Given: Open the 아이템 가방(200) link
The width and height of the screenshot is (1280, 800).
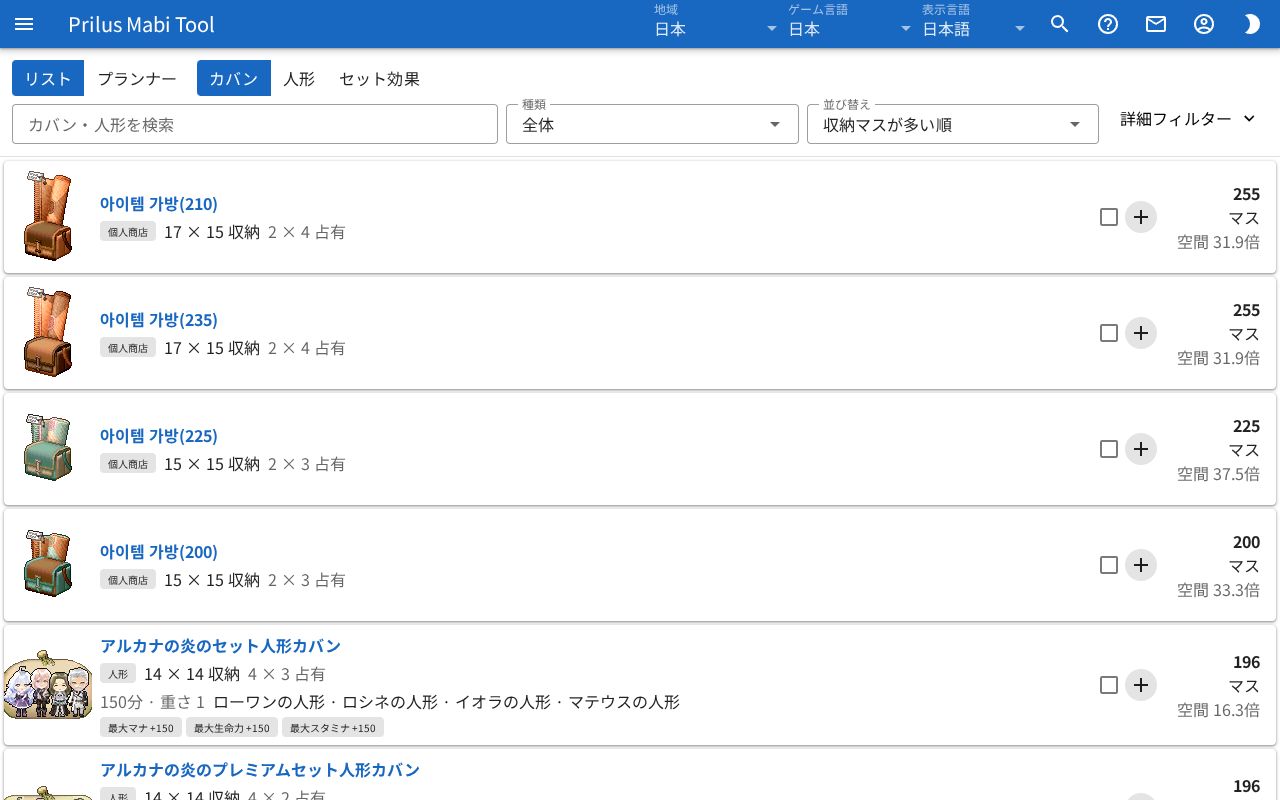Looking at the screenshot, I should click(159, 552).
